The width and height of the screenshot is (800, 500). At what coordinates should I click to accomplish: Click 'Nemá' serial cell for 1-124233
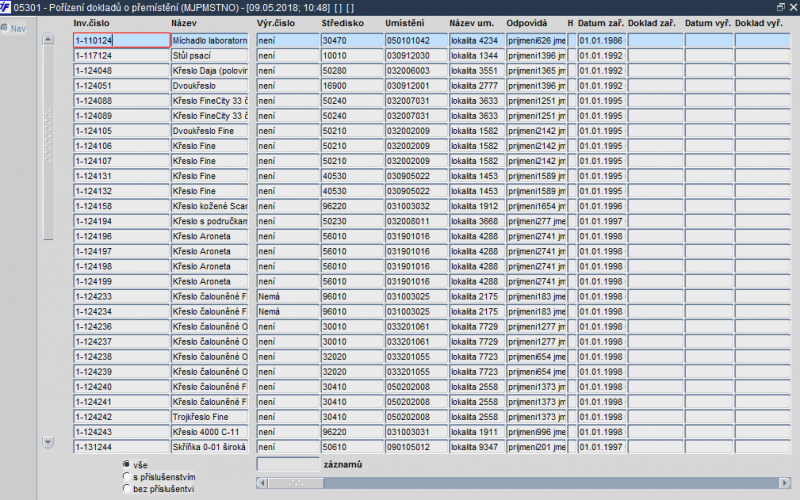(x=288, y=296)
